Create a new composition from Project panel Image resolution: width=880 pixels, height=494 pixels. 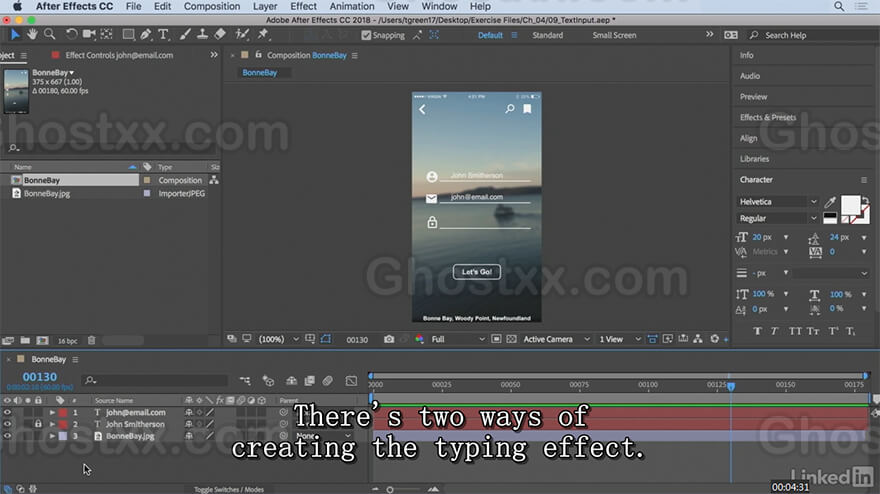coord(42,340)
